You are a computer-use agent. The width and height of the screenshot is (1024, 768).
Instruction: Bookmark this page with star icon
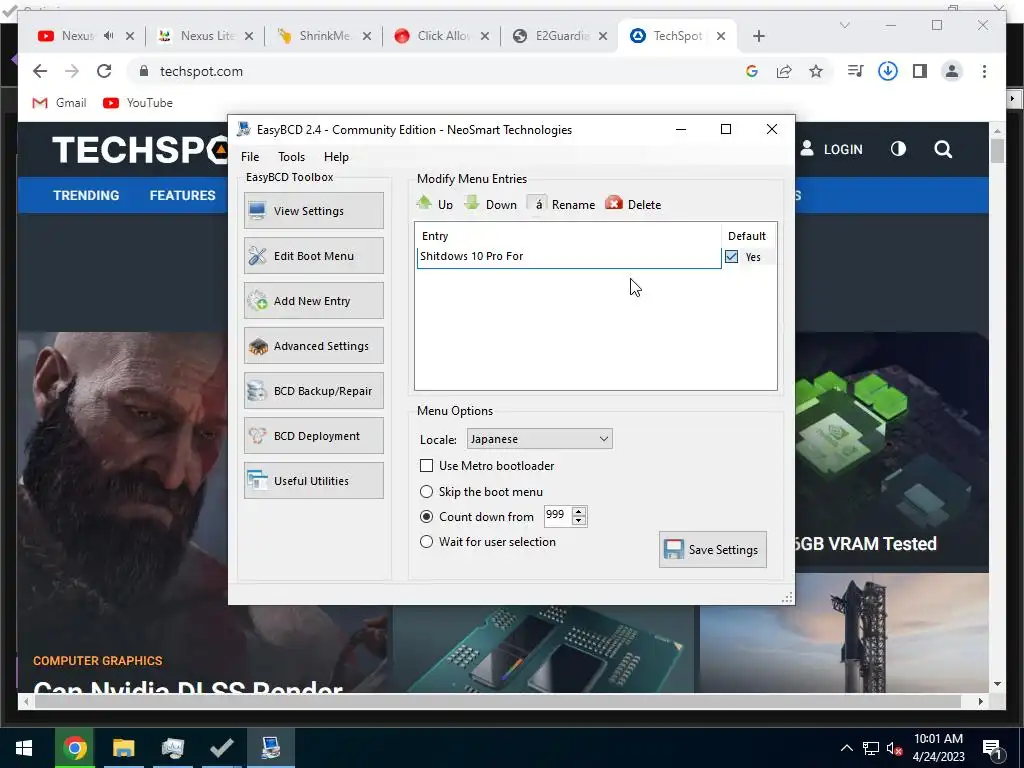(x=816, y=71)
